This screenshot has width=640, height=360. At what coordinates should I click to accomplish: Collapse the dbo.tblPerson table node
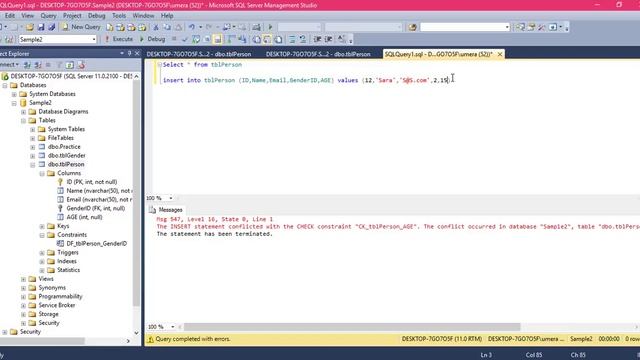[33, 164]
